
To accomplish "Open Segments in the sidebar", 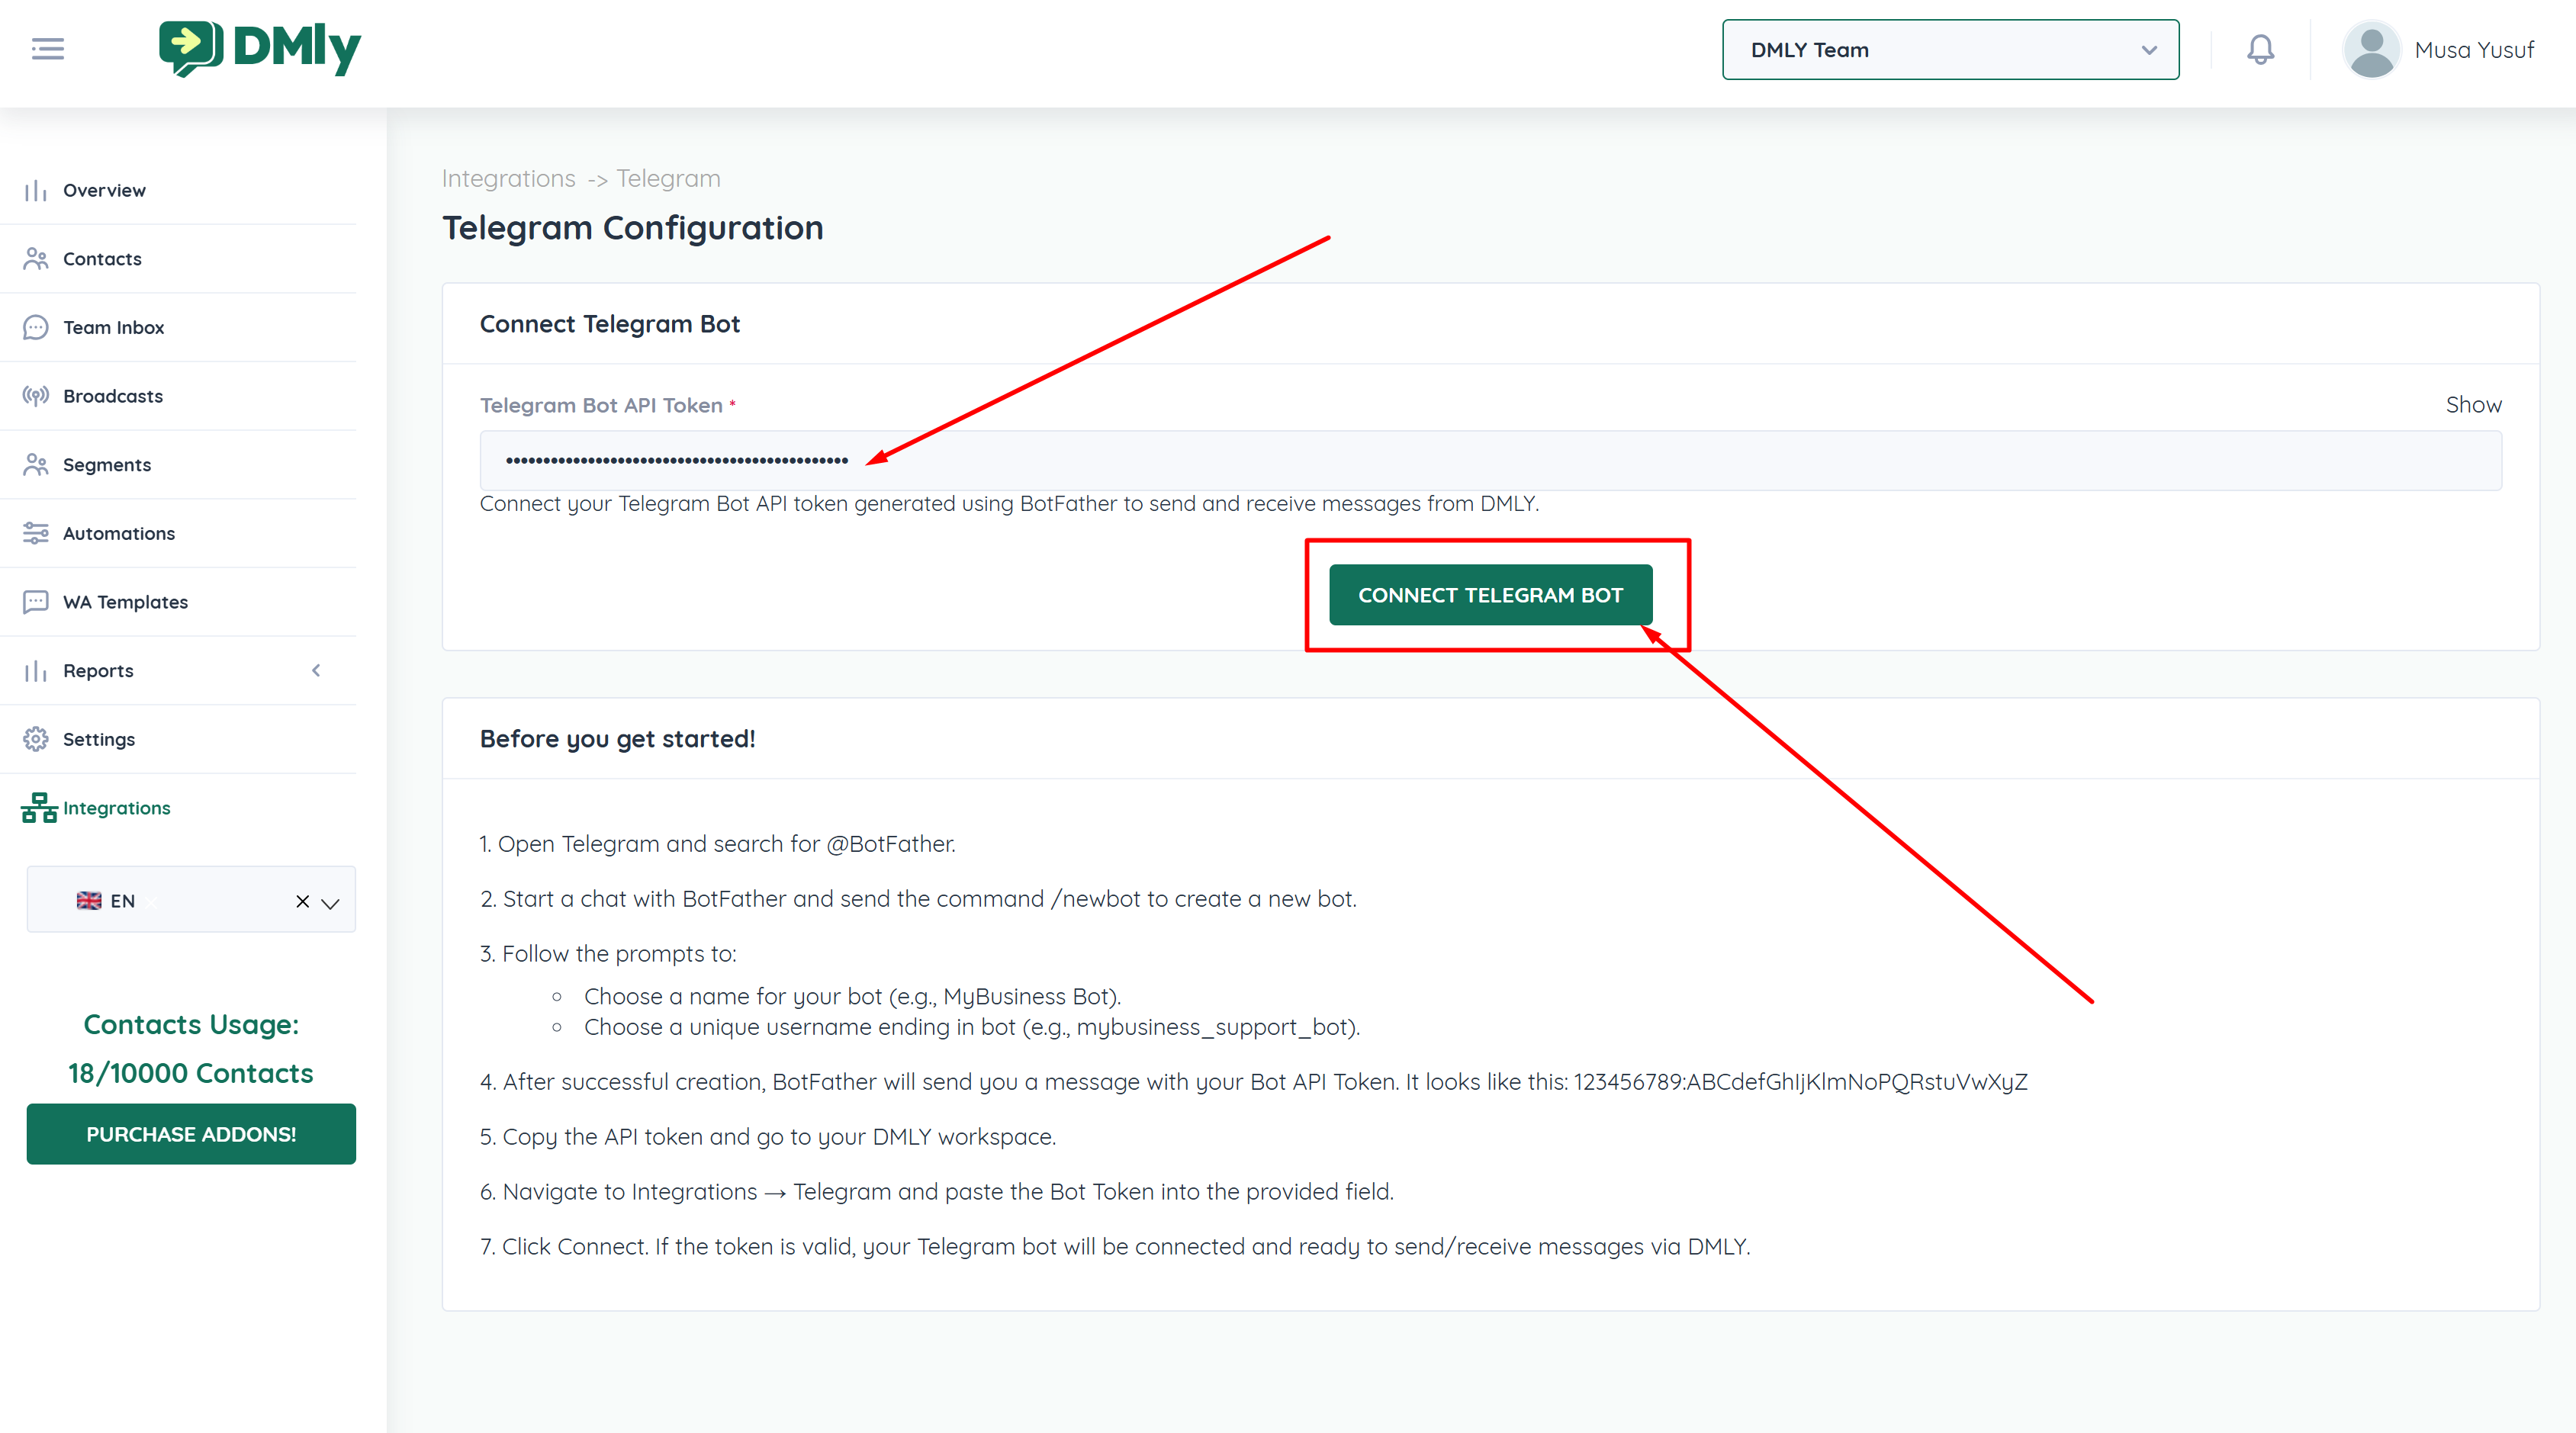I will click(107, 465).
